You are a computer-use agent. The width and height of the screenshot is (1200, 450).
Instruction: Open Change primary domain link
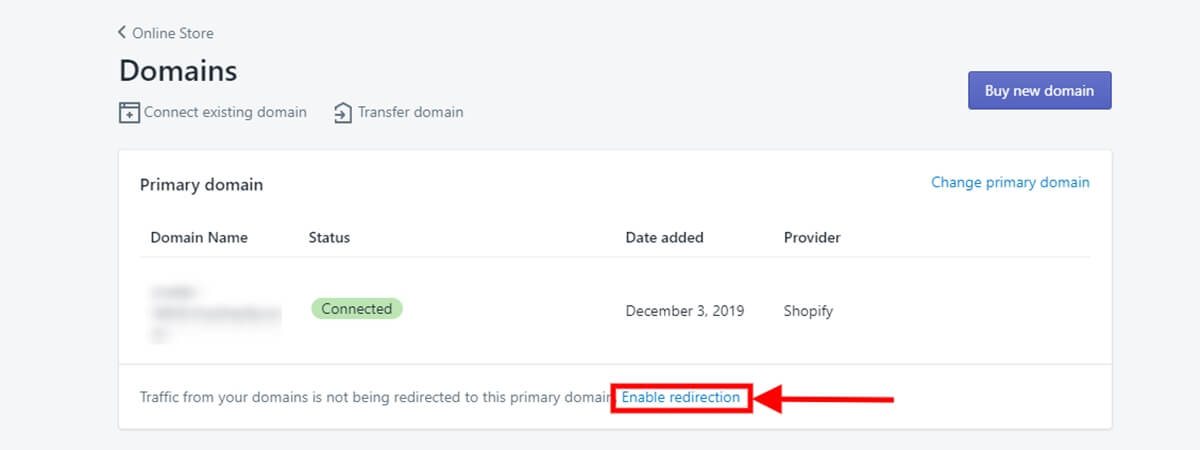(1010, 182)
